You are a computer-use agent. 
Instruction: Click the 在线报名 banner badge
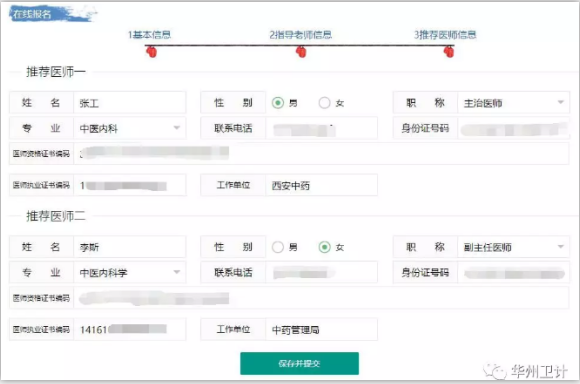(52, 14)
